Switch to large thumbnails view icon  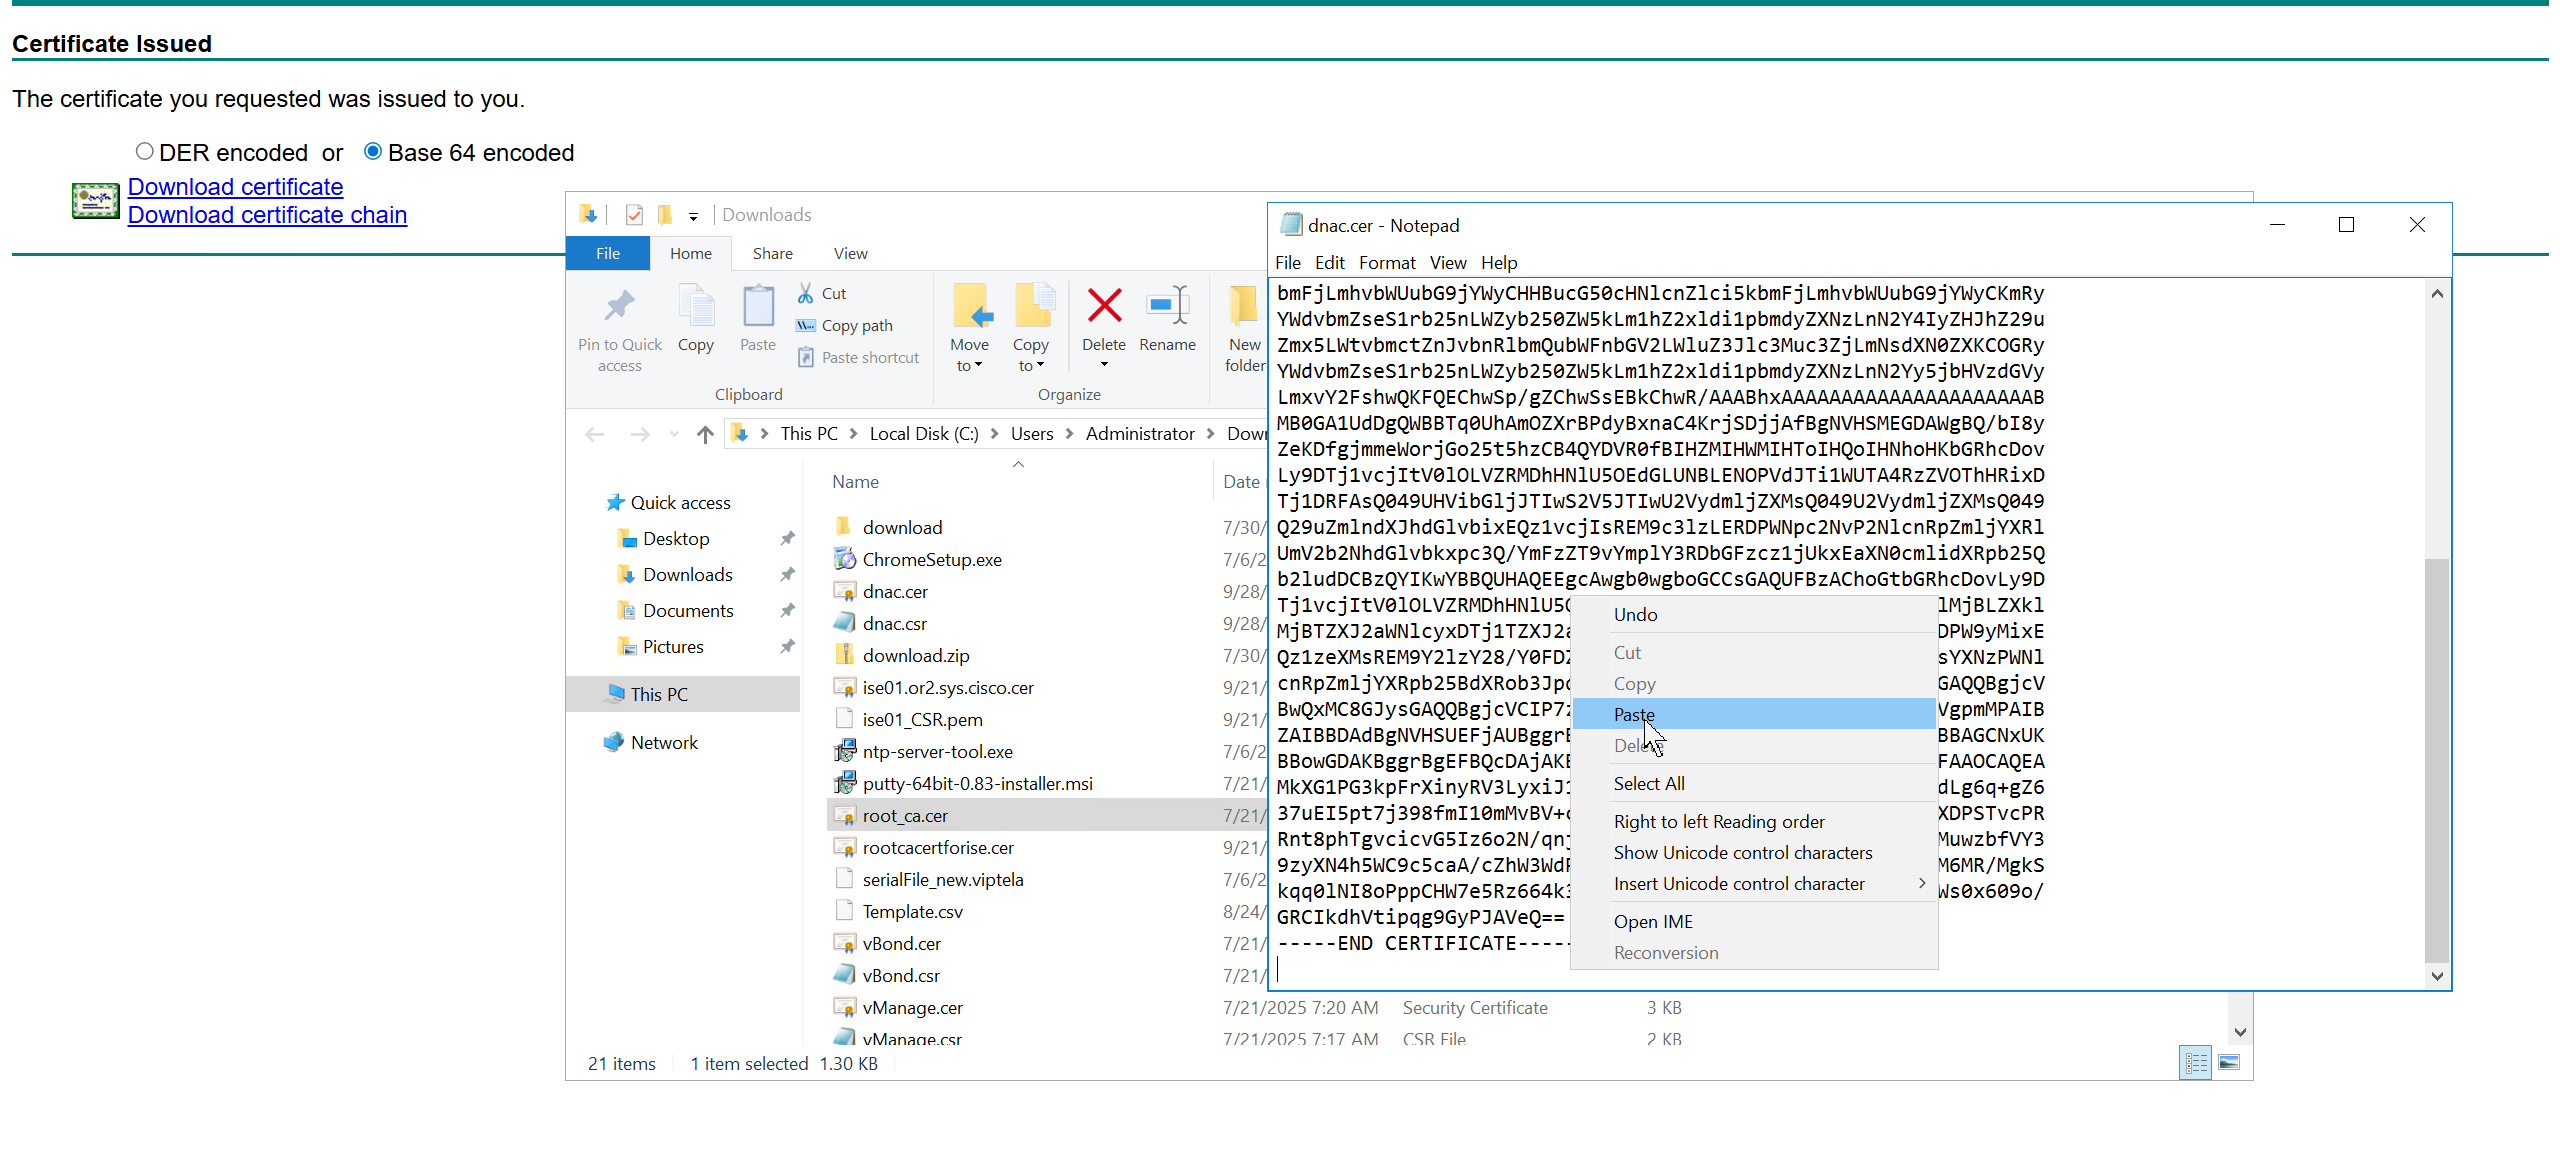tap(2228, 1062)
